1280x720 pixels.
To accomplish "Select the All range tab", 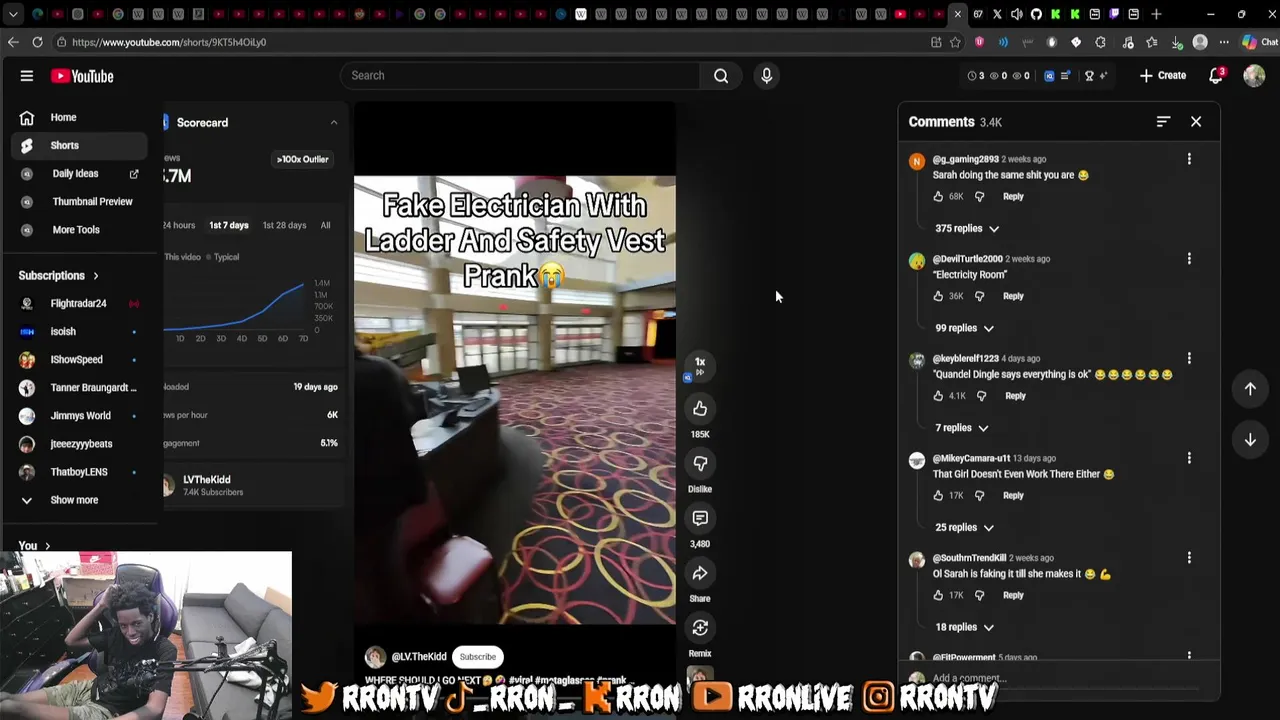I will click(x=325, y=225).
